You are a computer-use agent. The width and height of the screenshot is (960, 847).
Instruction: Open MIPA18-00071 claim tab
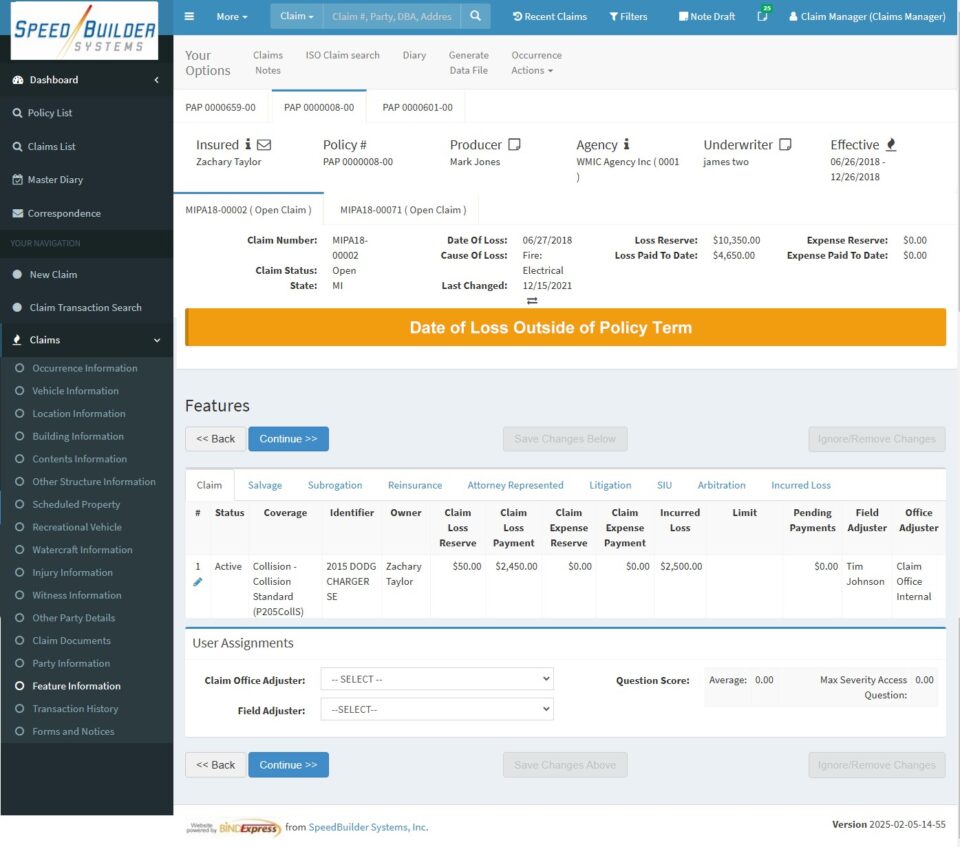(x=403, y=209)
